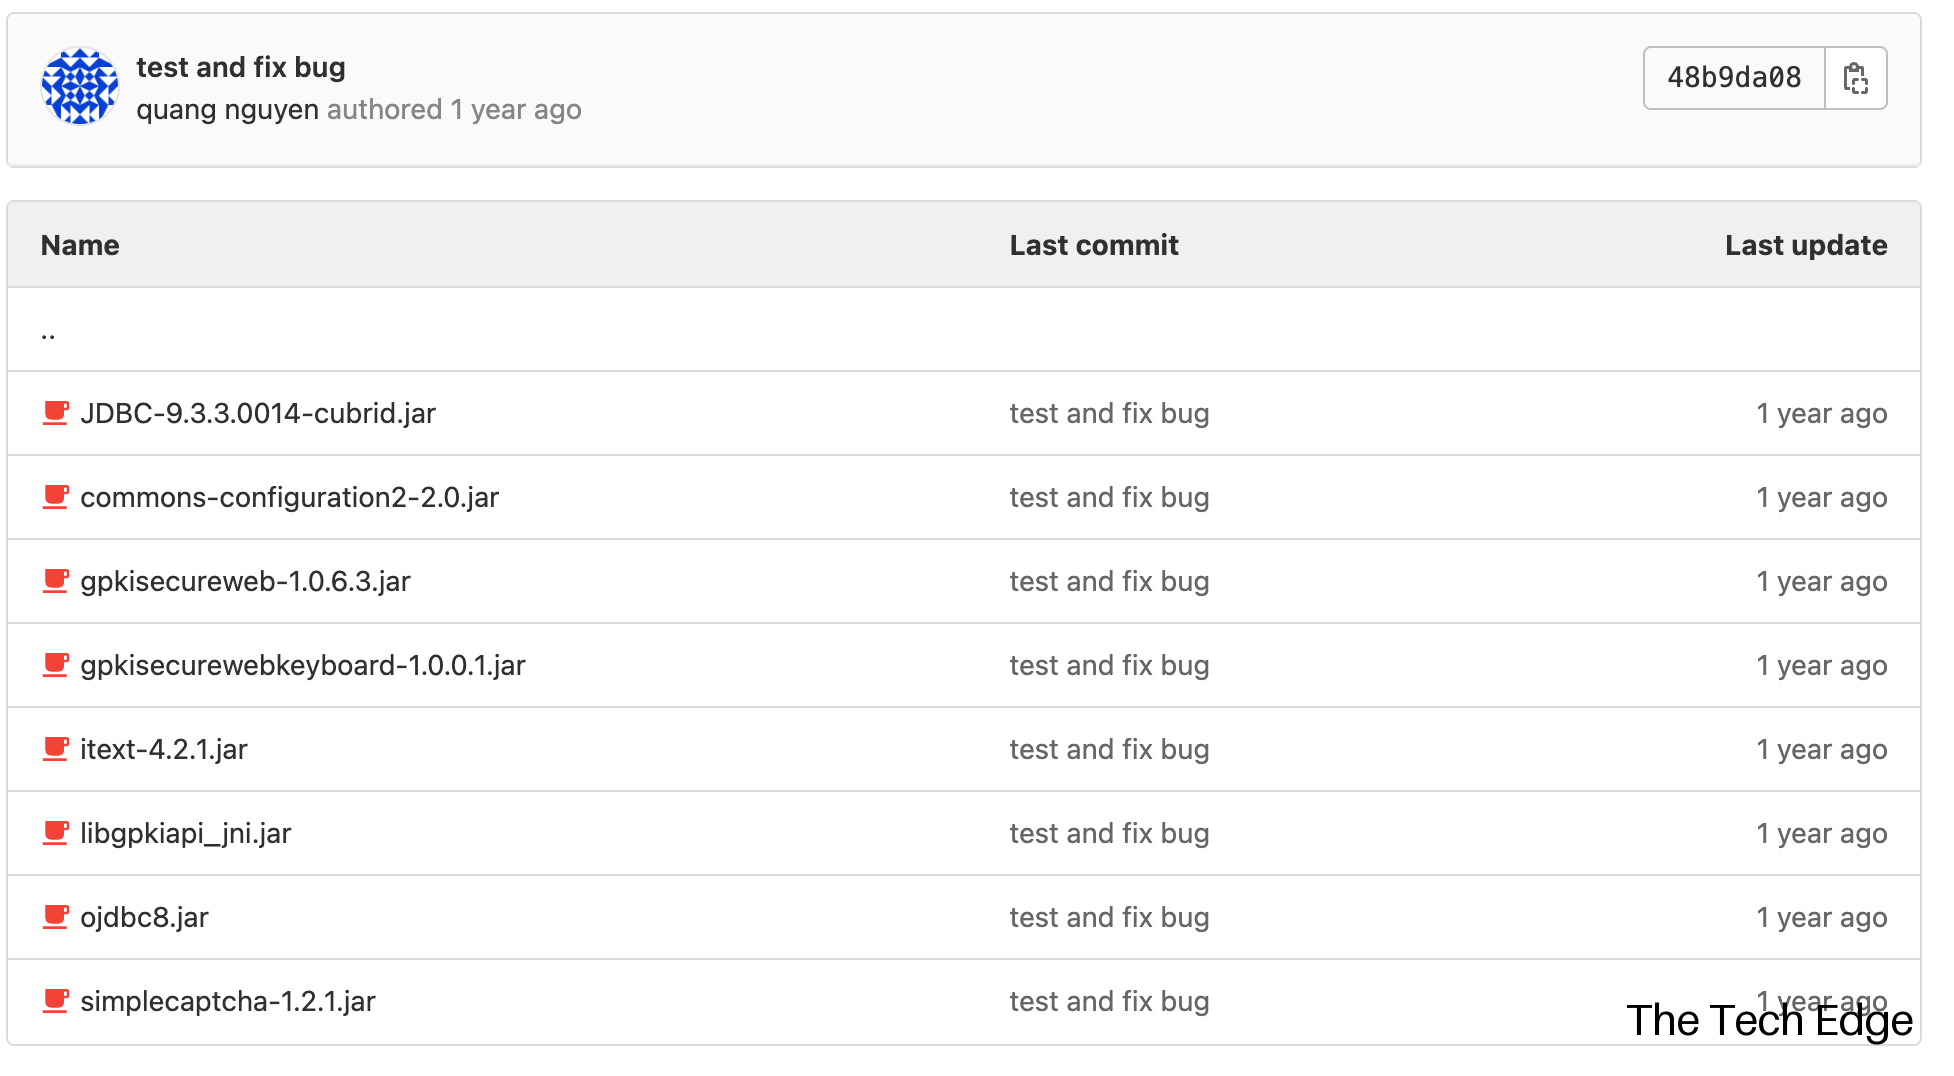Open the 'test and fix bug' commit title

[x=241, y=67]
